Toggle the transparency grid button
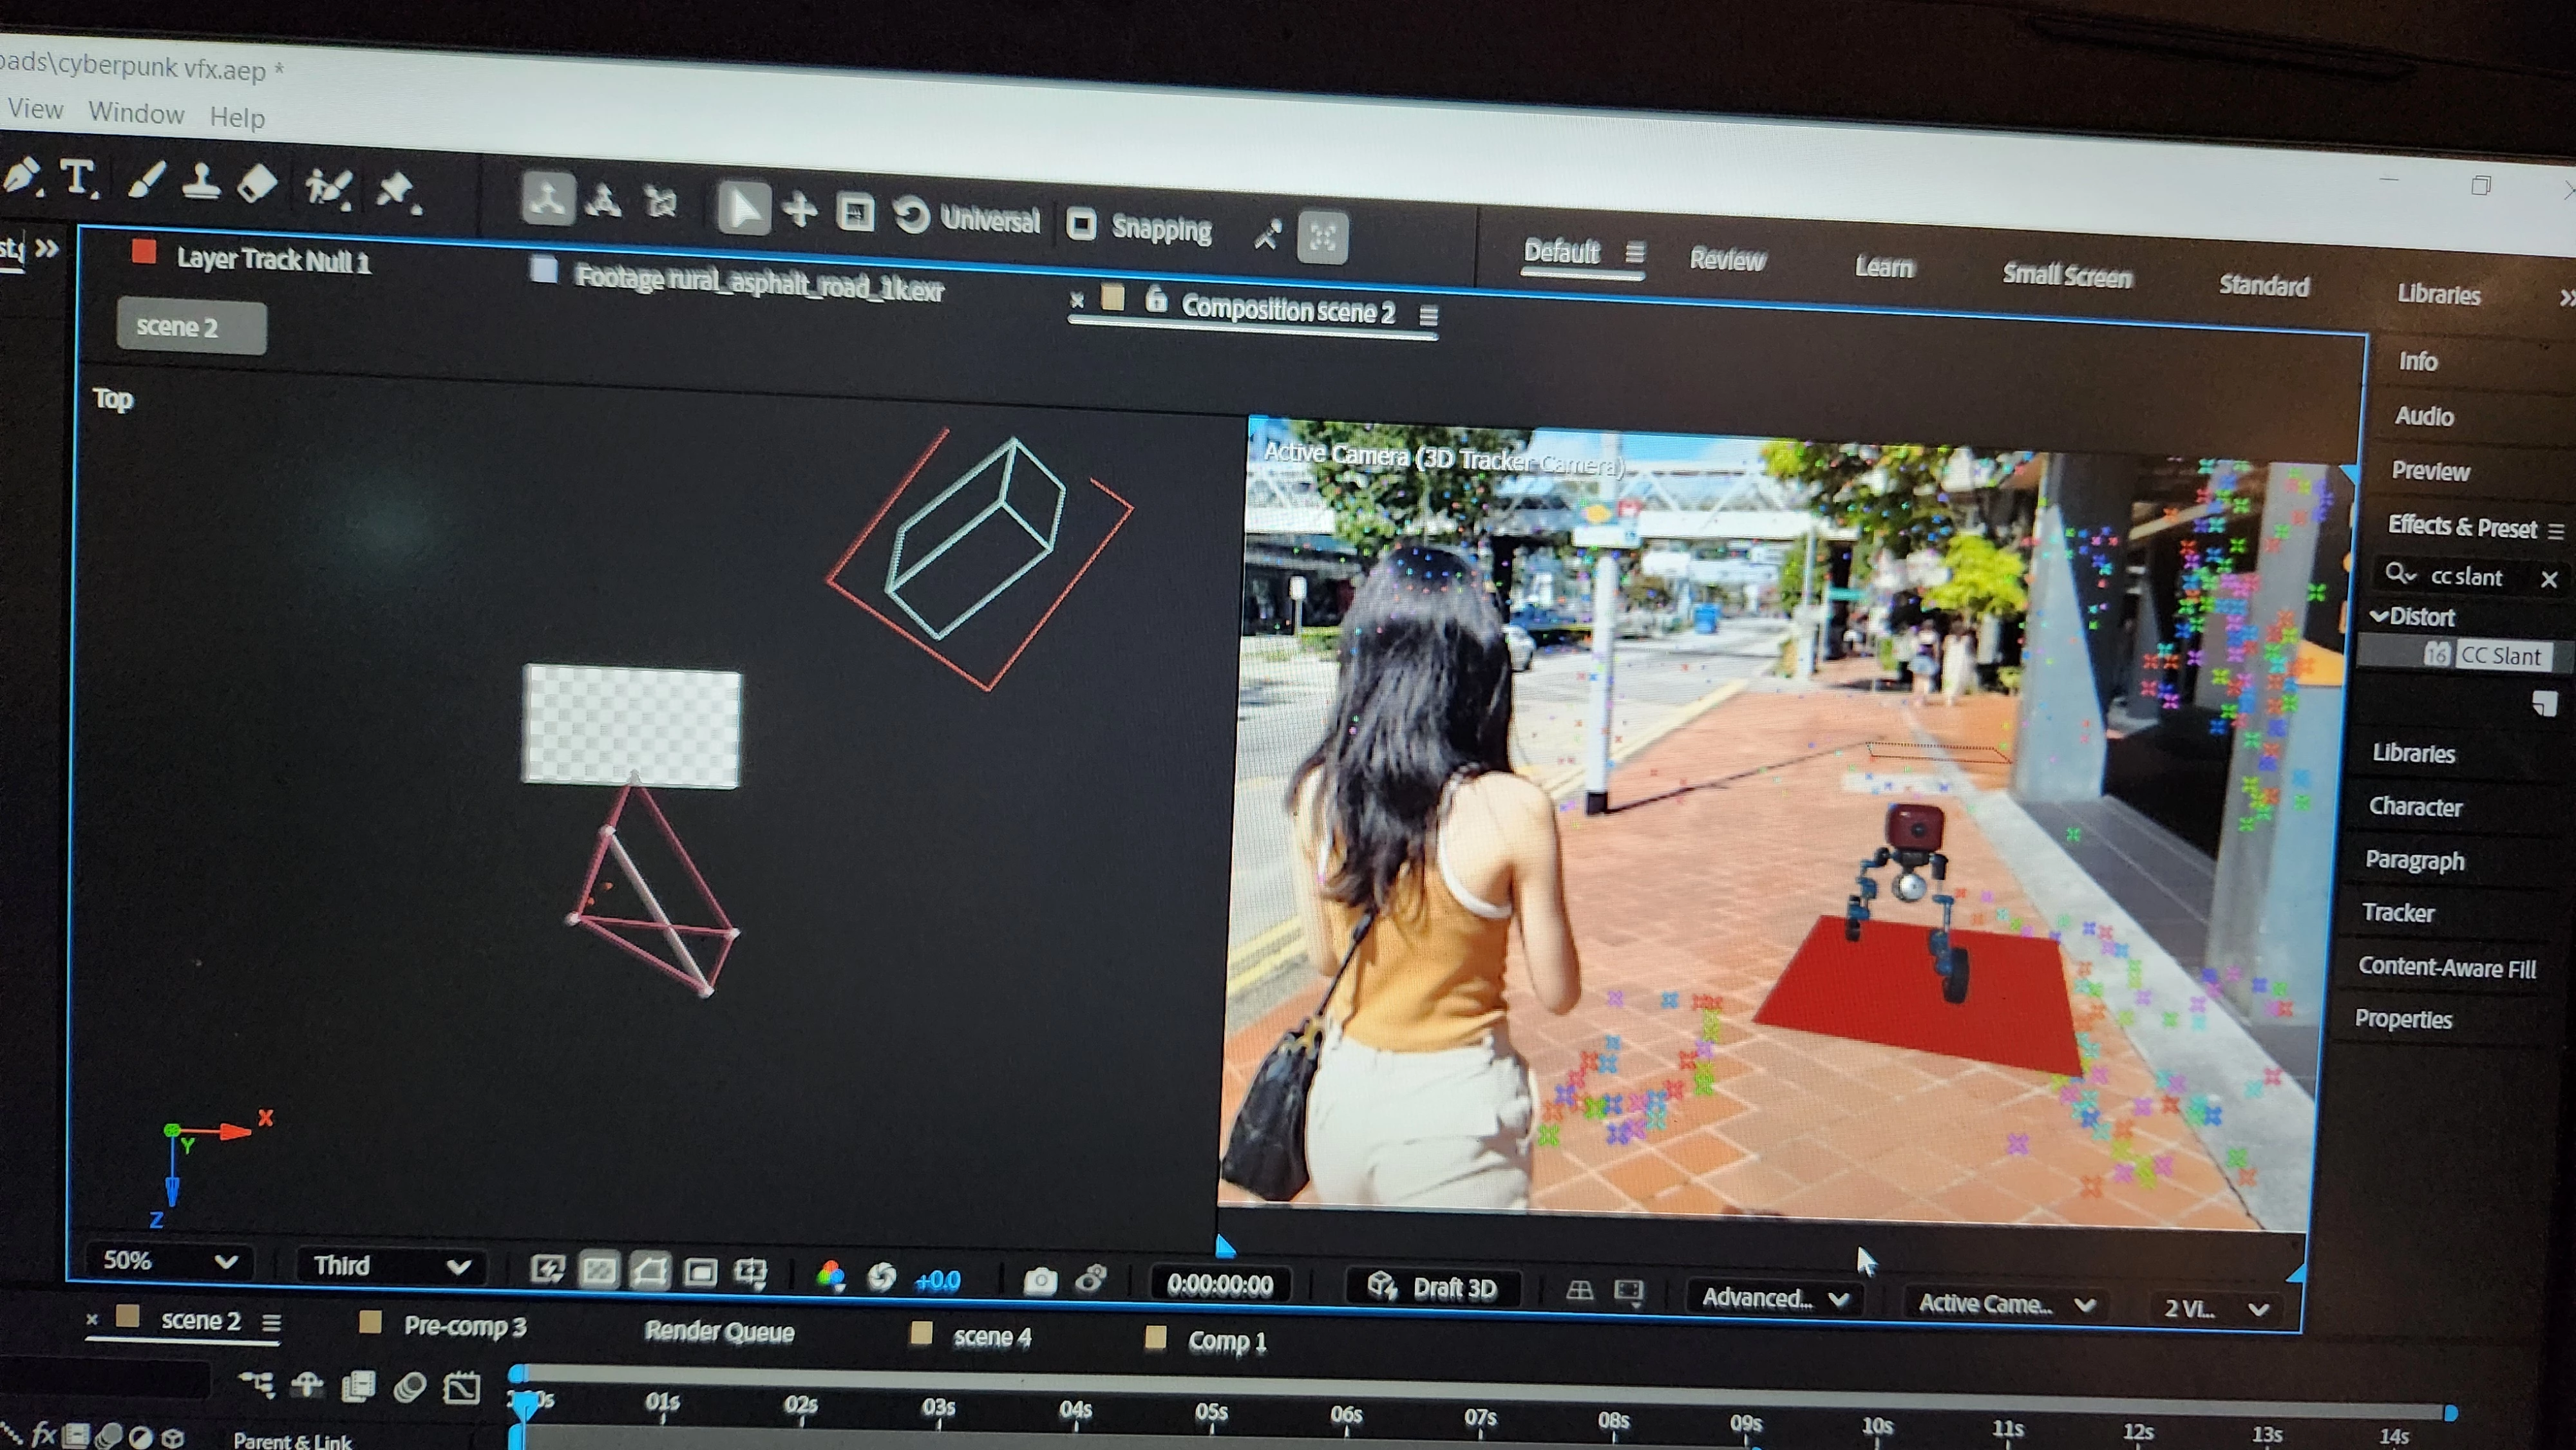This screenshot has width=2576, height=1450. 599,1270
